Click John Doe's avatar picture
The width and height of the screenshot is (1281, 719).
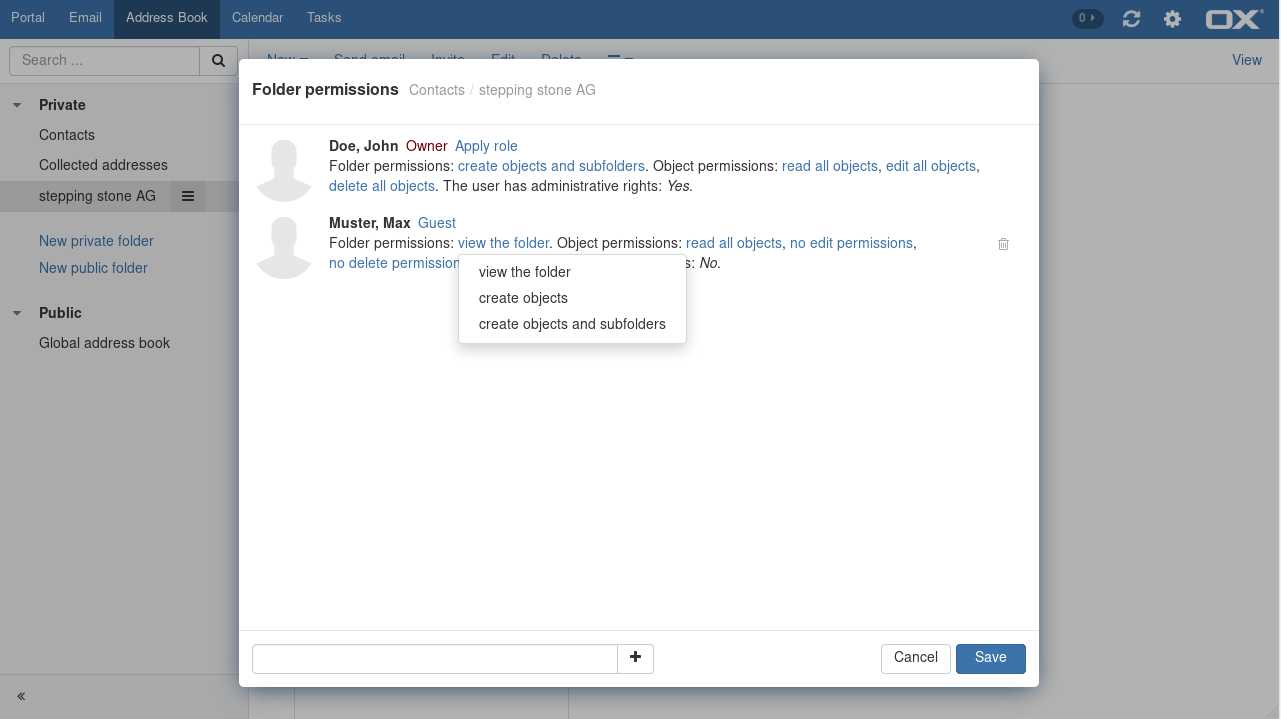pos(284,170)
